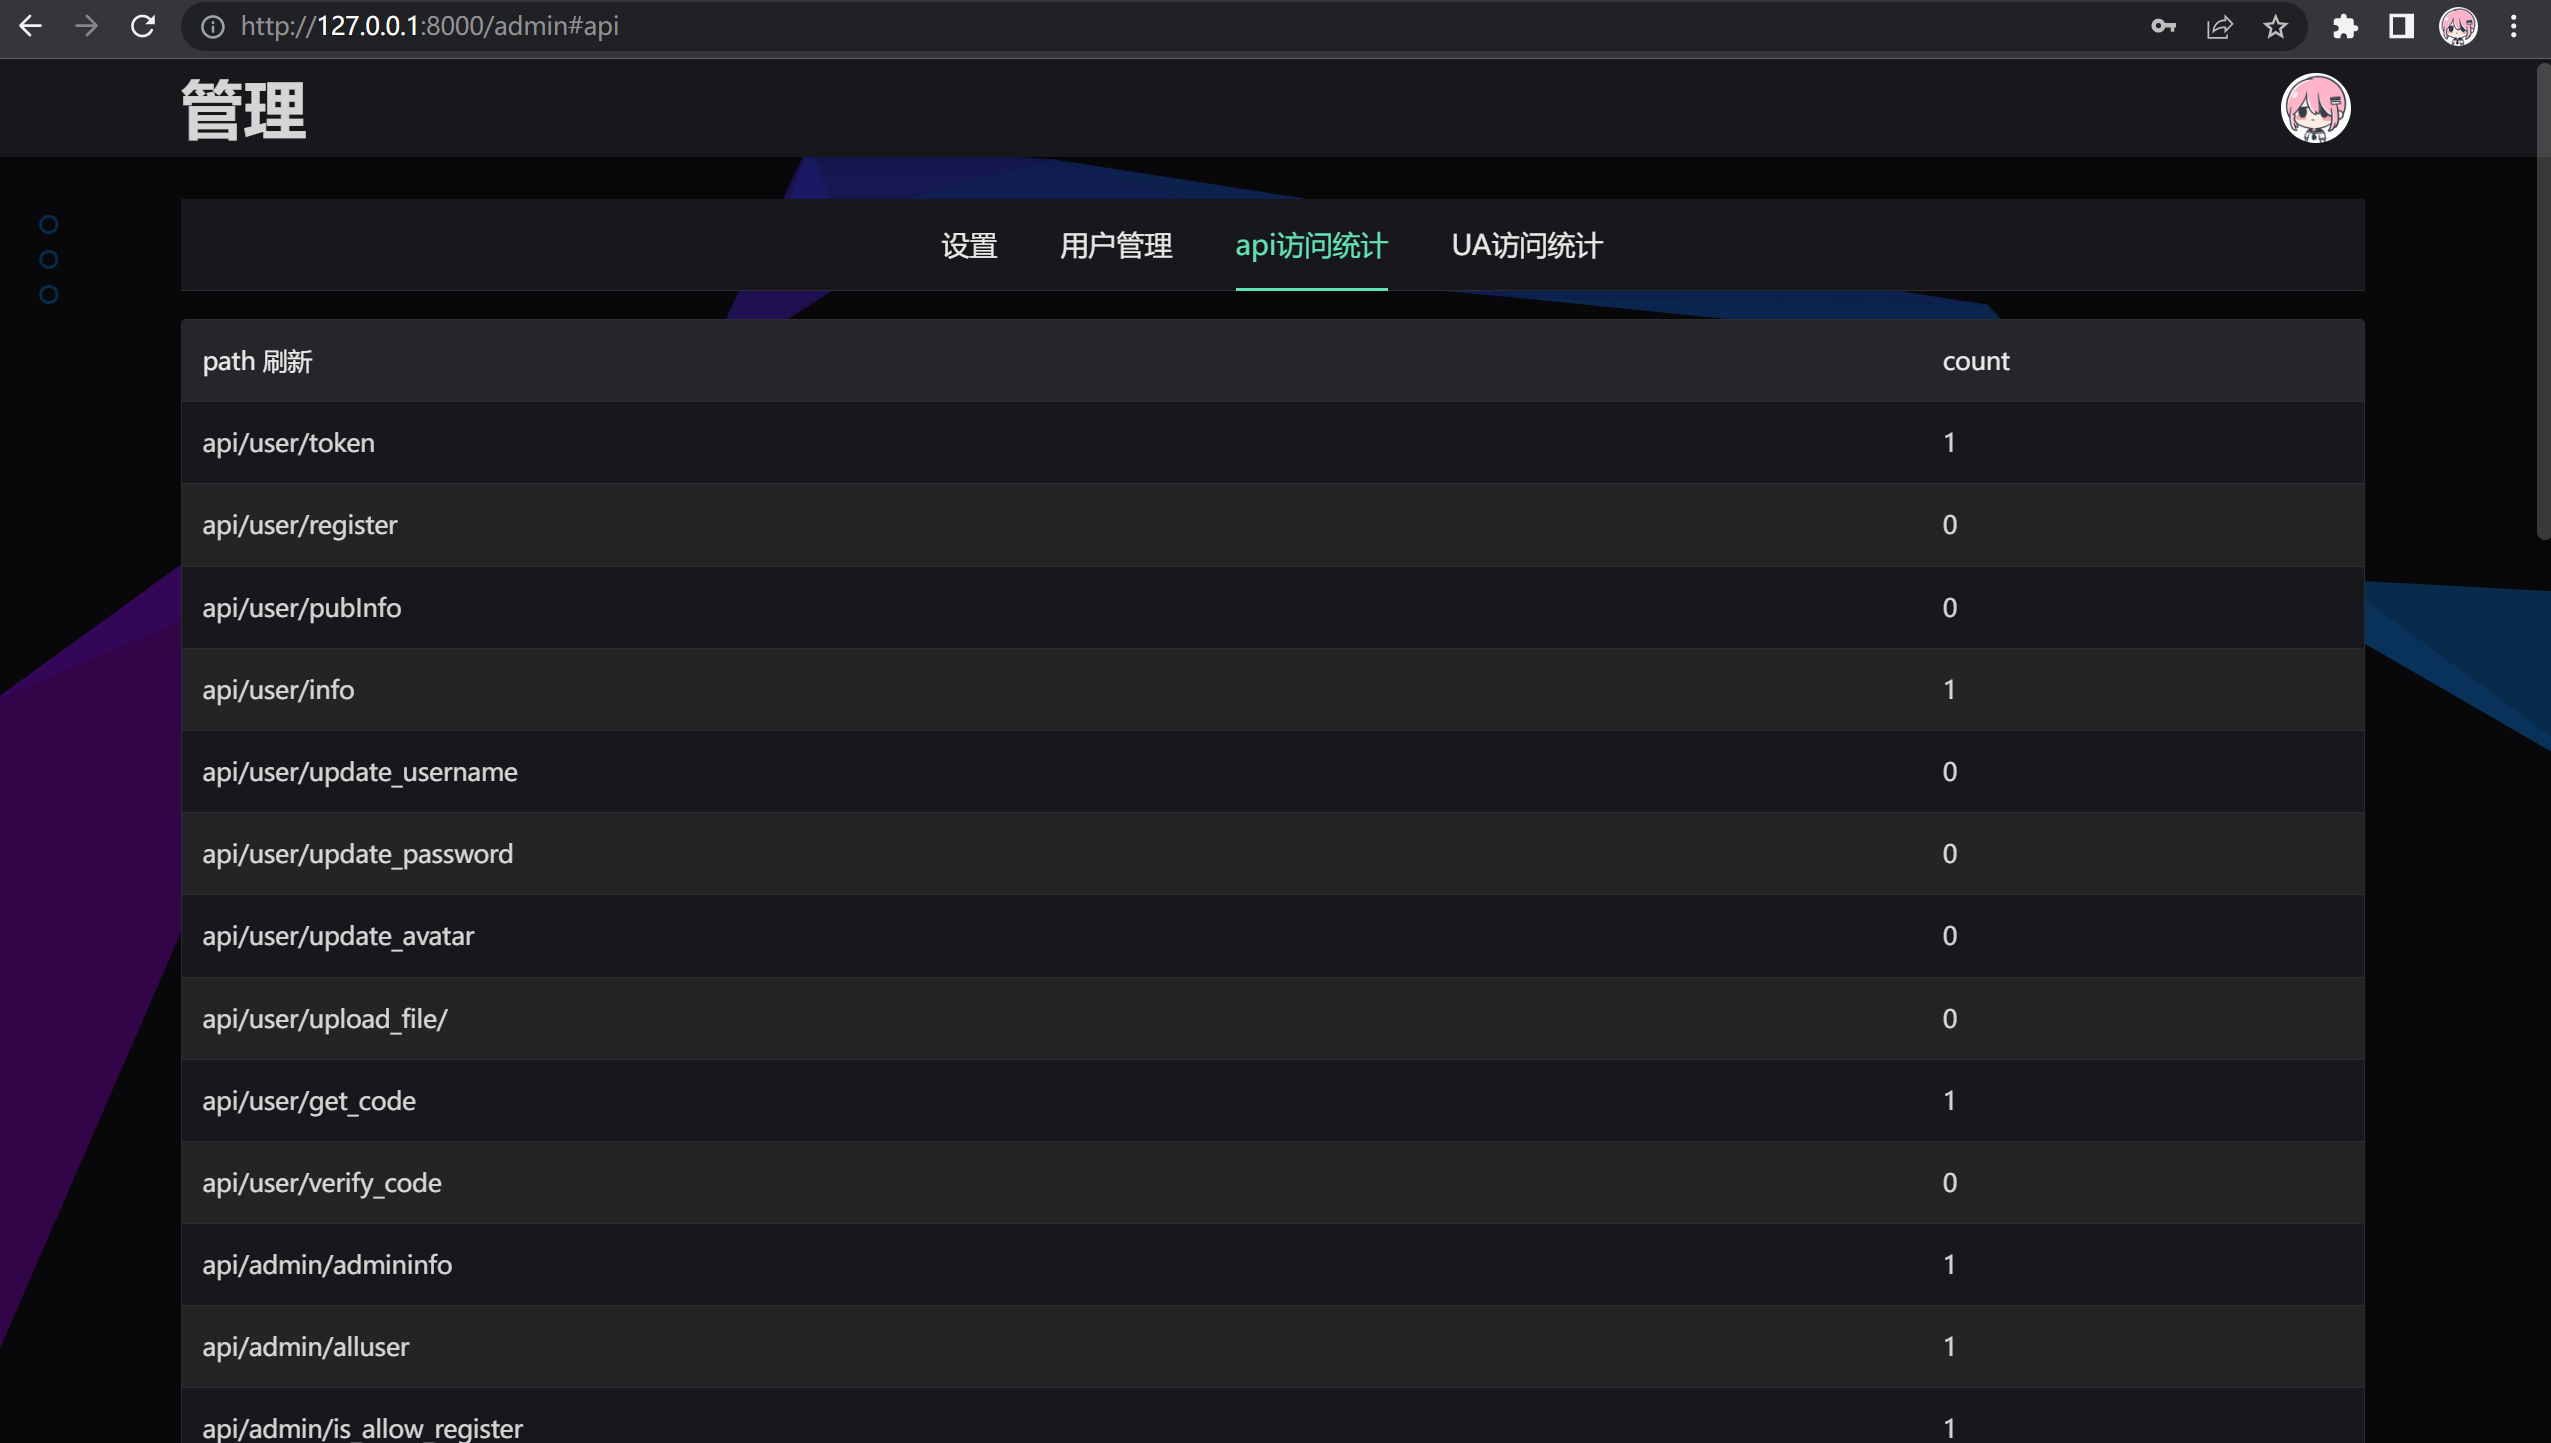Click api/user/upload_file/ path
The width and height of the screenshot is (2551, 1443).
click(x=325, y=1019)
